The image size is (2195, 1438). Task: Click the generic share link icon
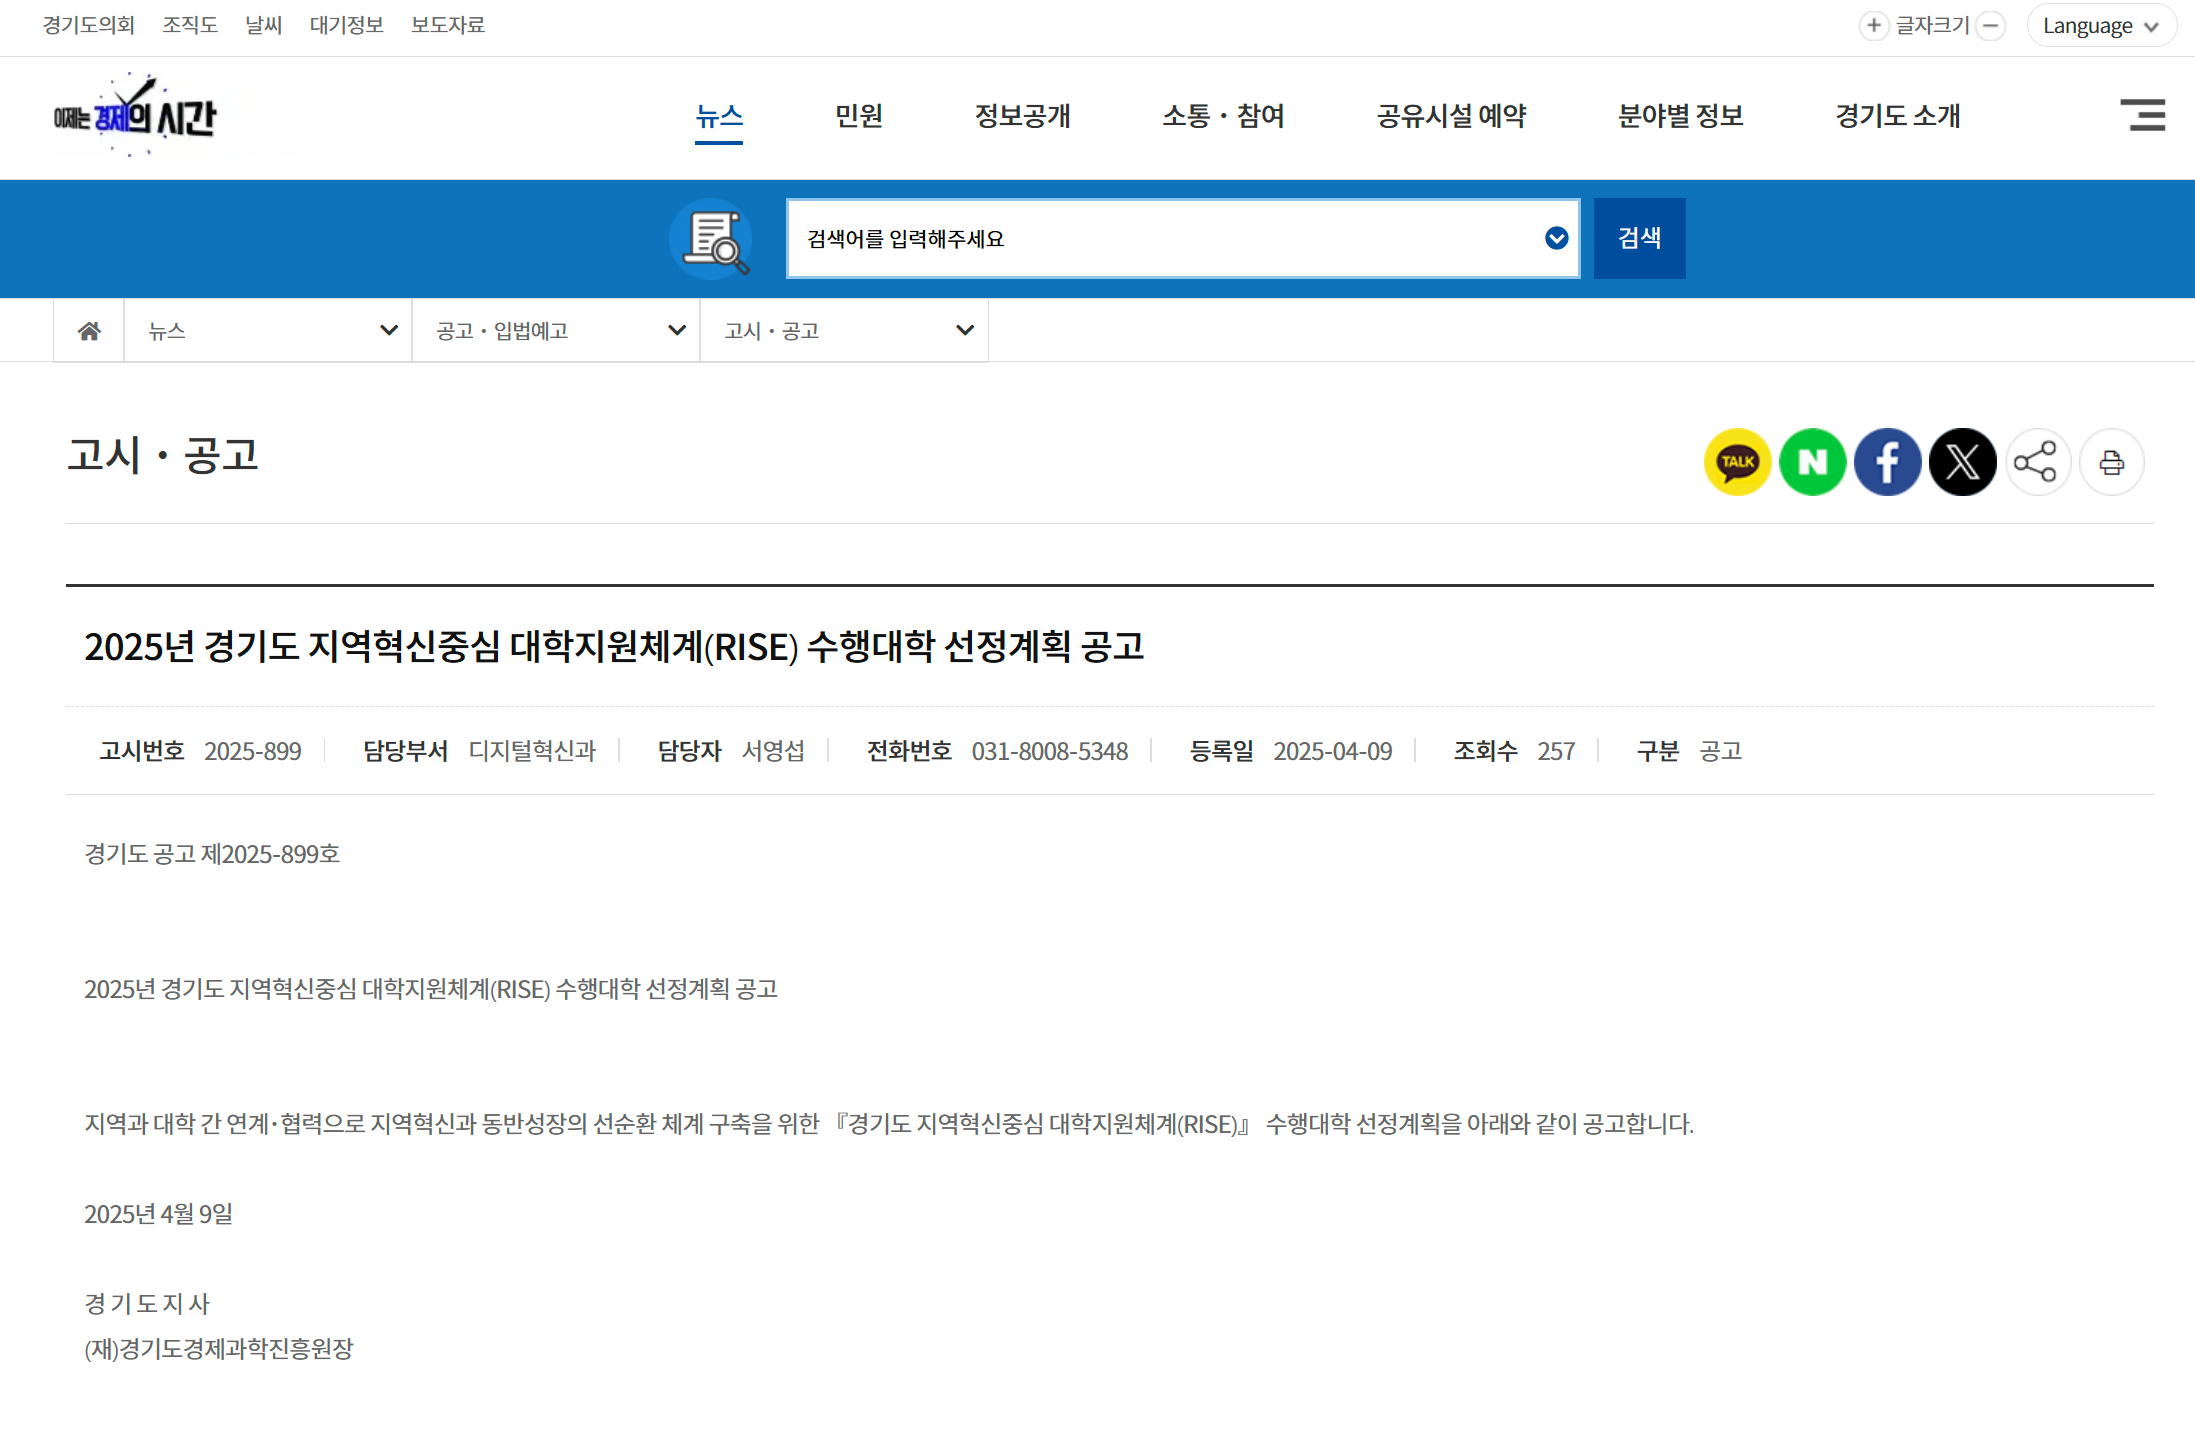pyautogui.click(x=2036, y=462)
